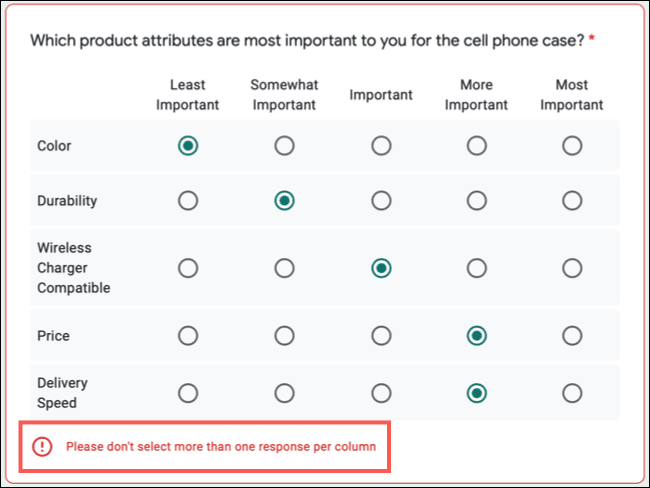
Task: Select Least Important for Color
Action: [188, 146]
